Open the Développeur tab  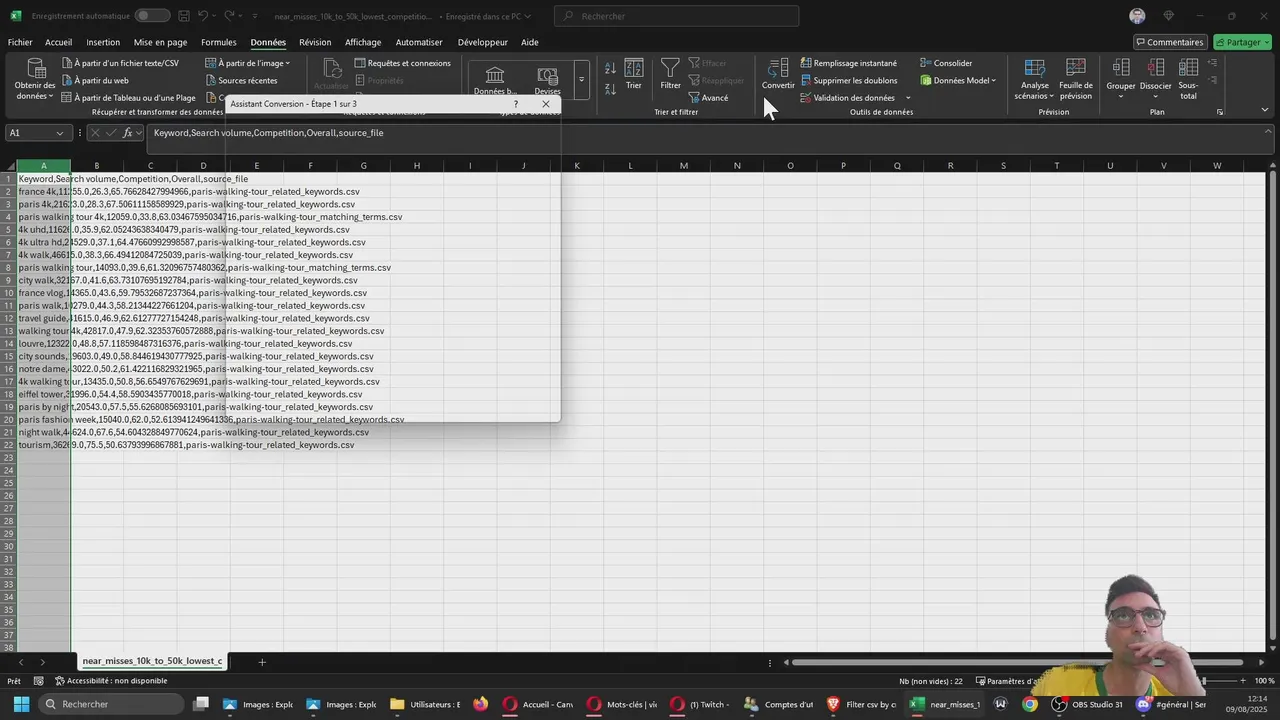pos(483,42)
